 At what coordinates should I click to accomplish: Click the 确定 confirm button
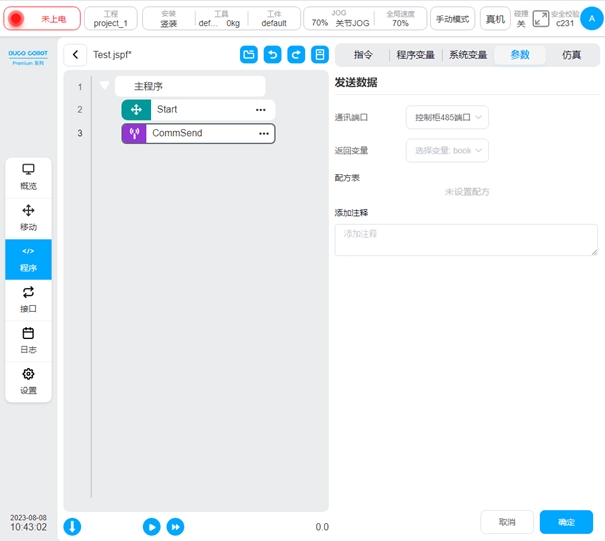(x=566, y=522)
